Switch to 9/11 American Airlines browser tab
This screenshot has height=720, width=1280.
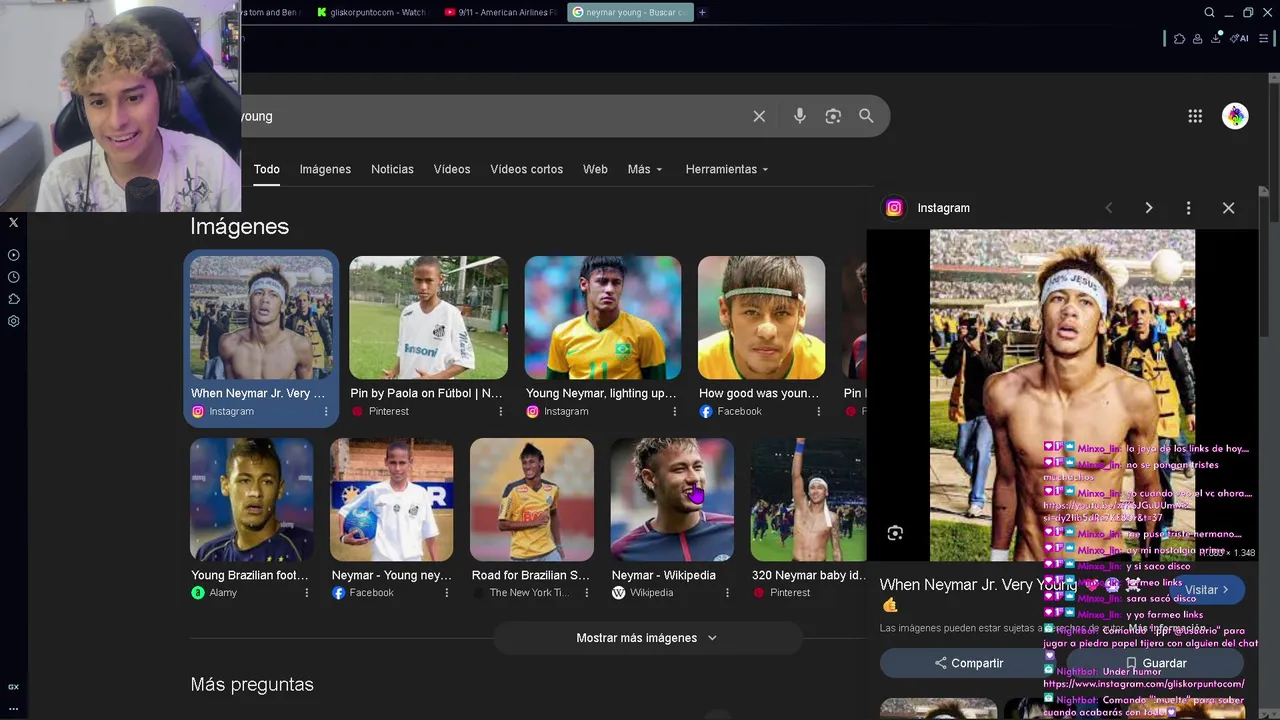pyautogui.click(x=500, y=12)
